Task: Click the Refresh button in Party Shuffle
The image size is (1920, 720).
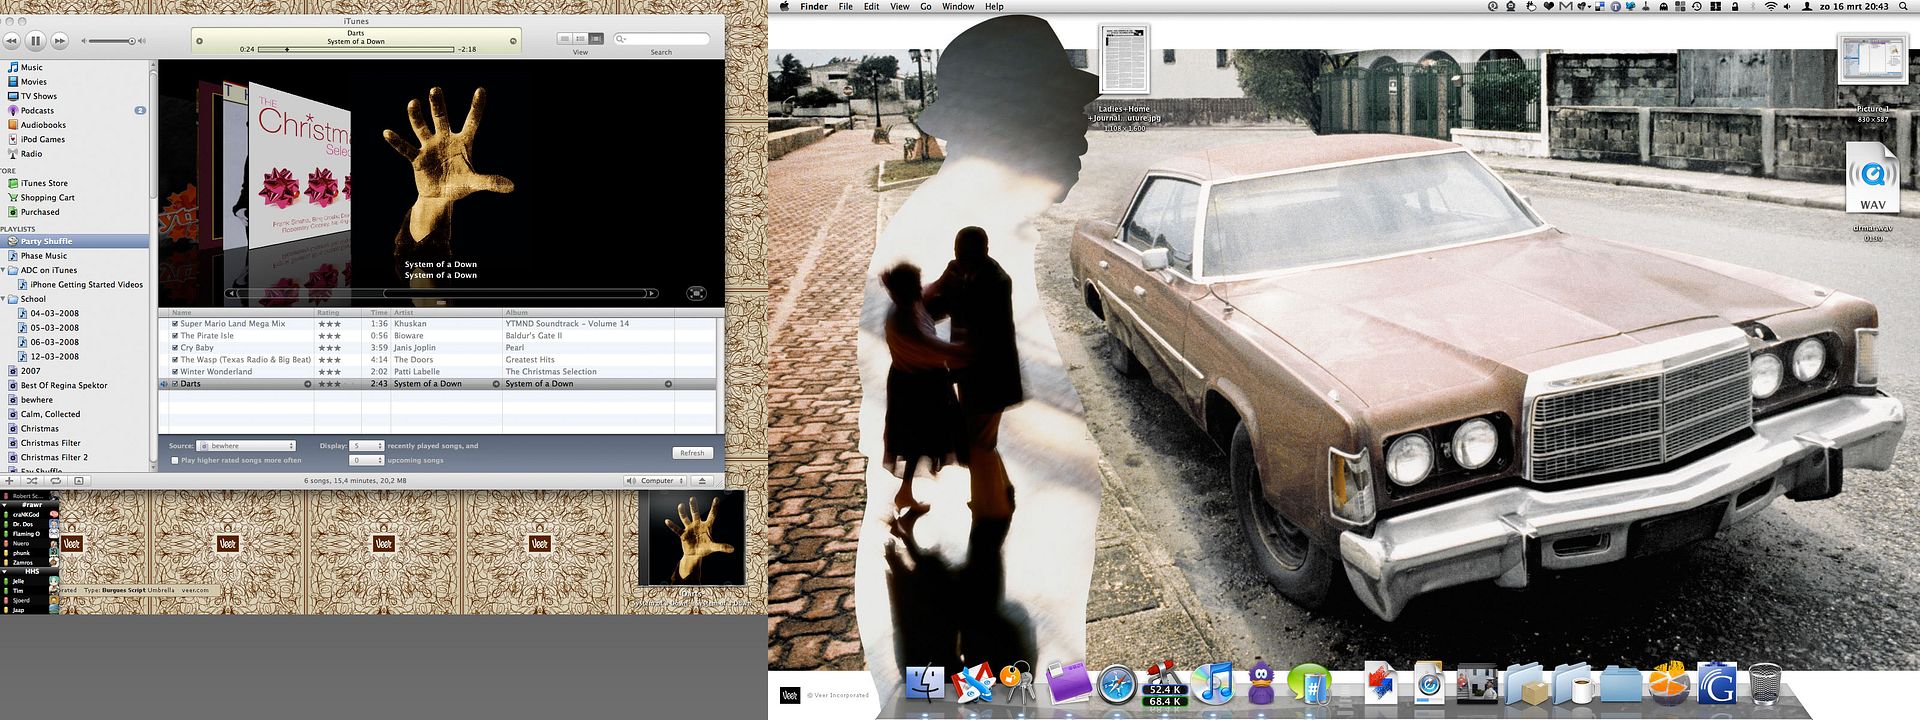Action: (x=692, y=453)
